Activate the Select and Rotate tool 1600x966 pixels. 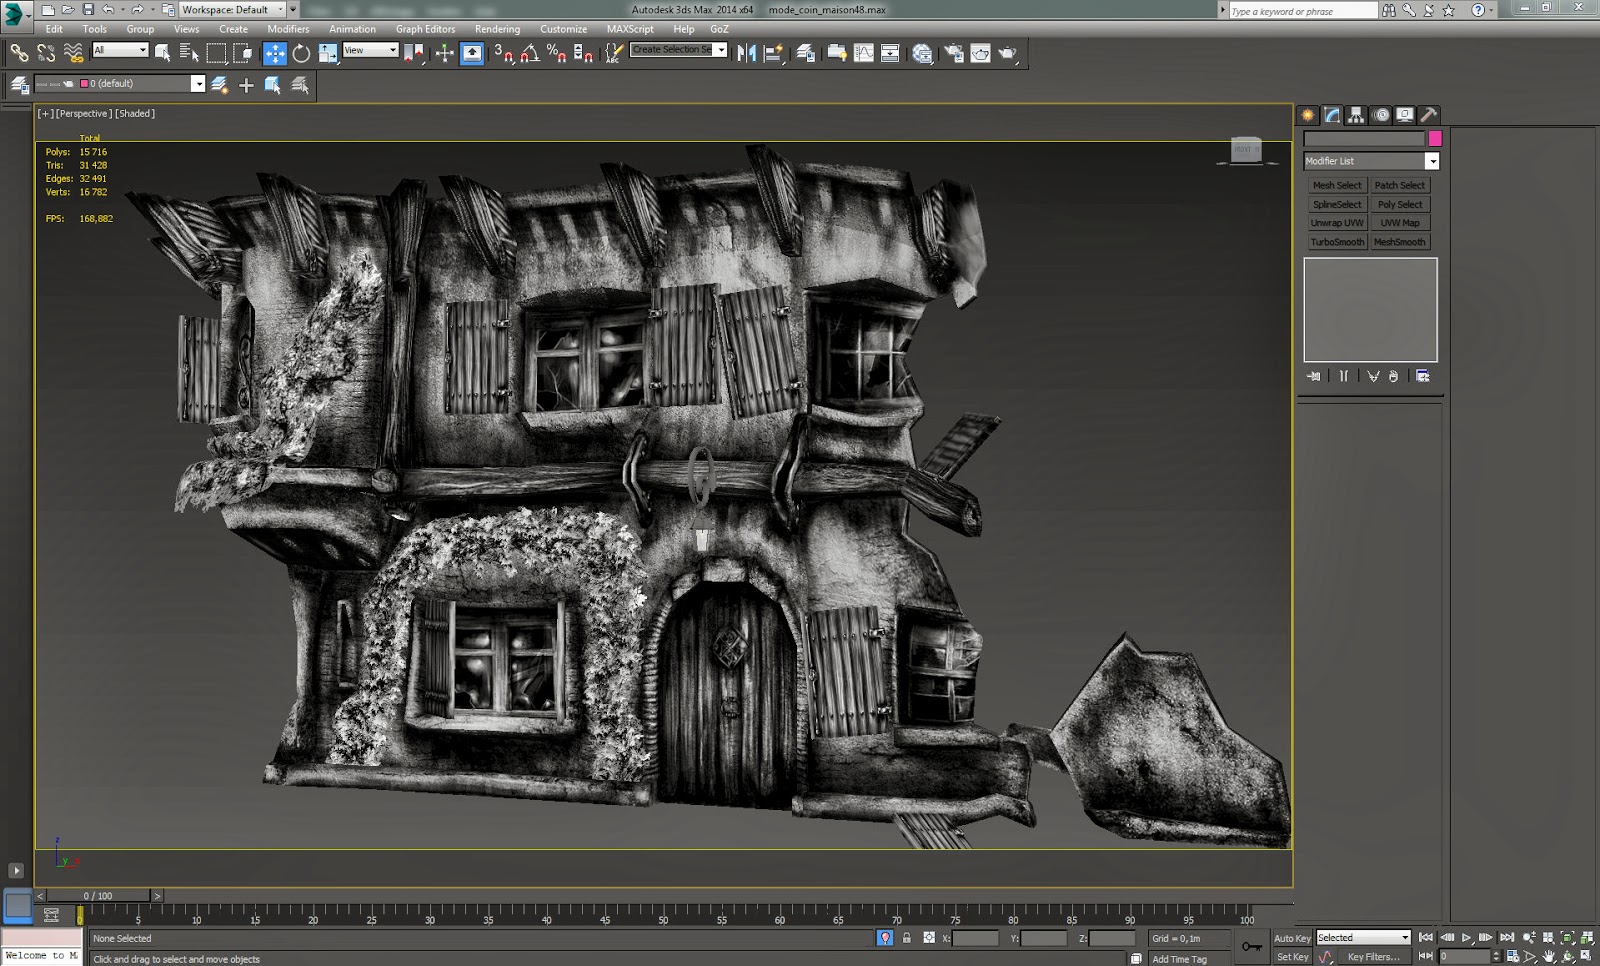(301, 53)
